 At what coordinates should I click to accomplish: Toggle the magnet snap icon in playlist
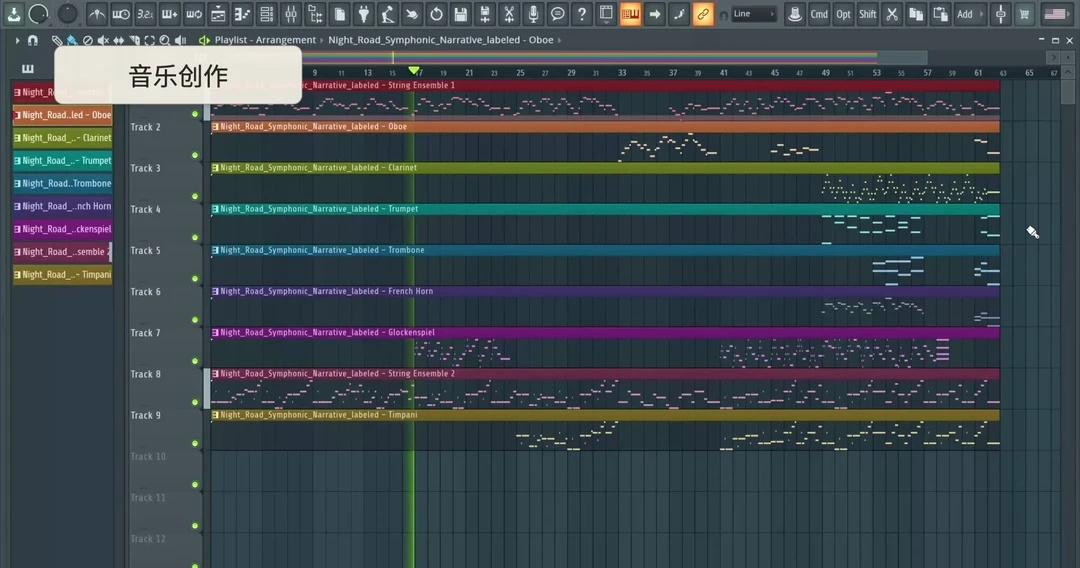[32, 41]
